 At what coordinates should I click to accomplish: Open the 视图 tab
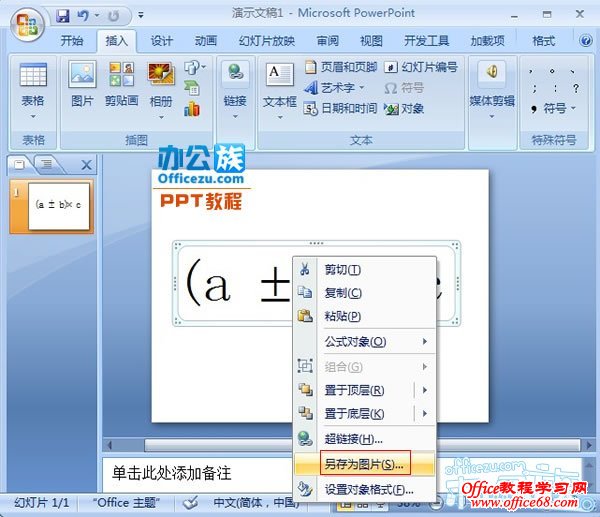coord(371,40)
